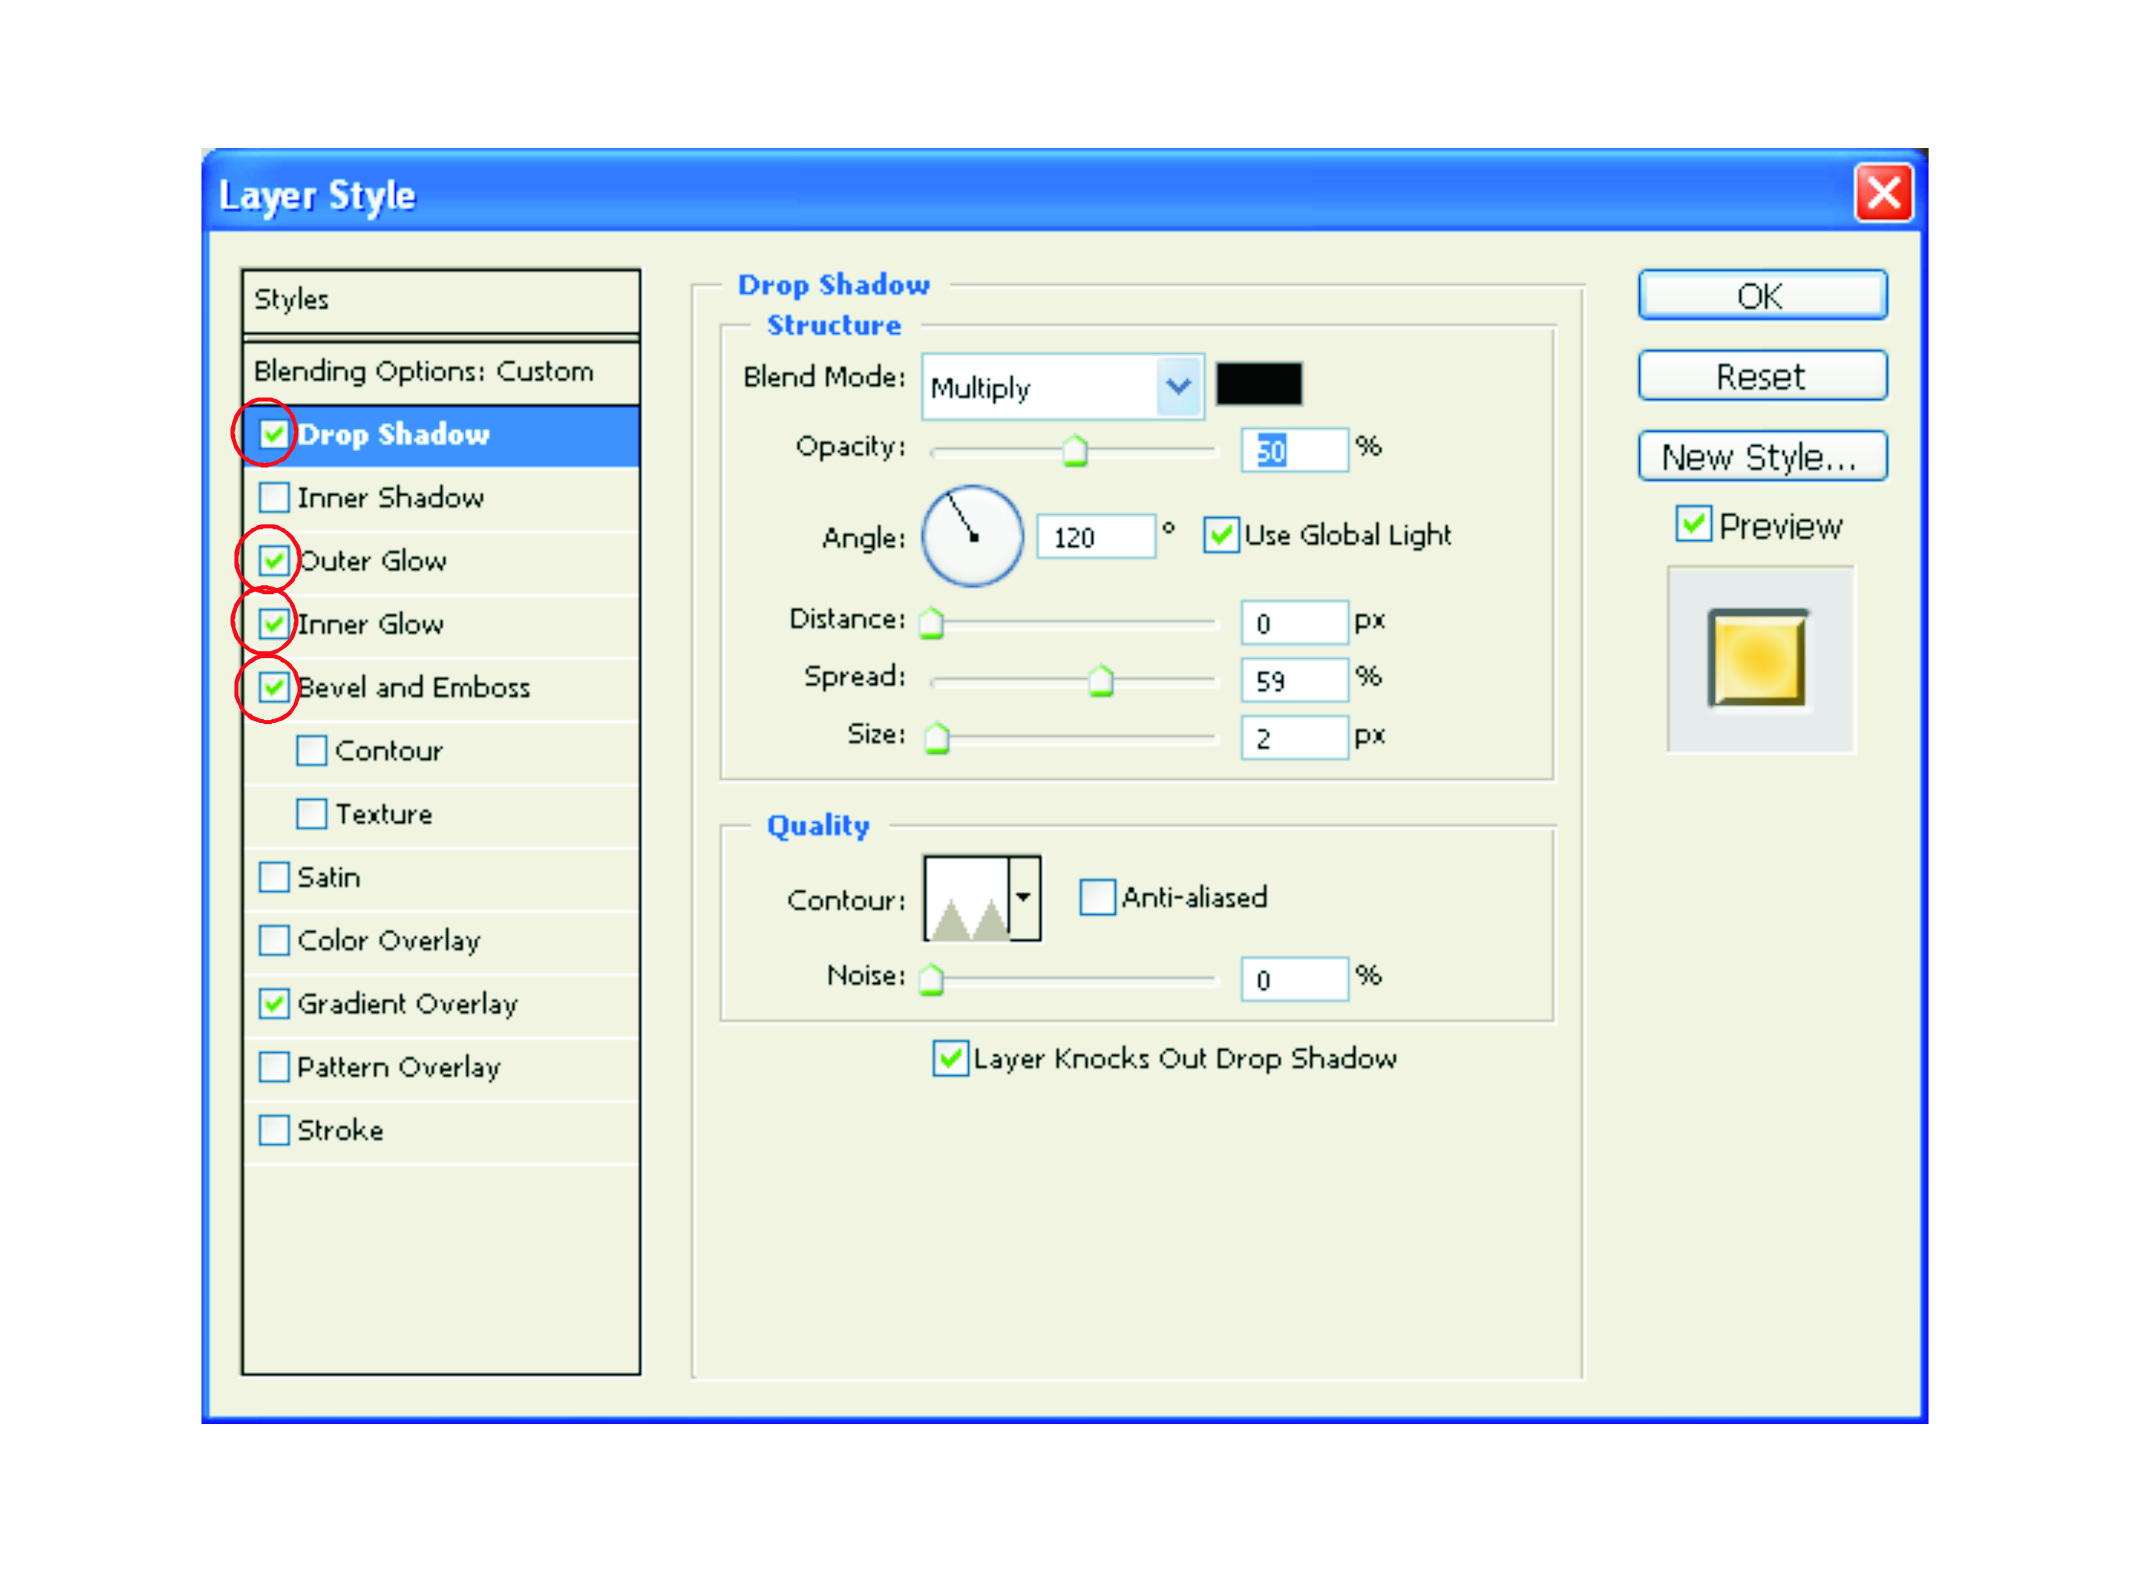This screenshot has width=2129, height=1573.
Task: Click the black shadow color swatch
Action: (1258, 384)
